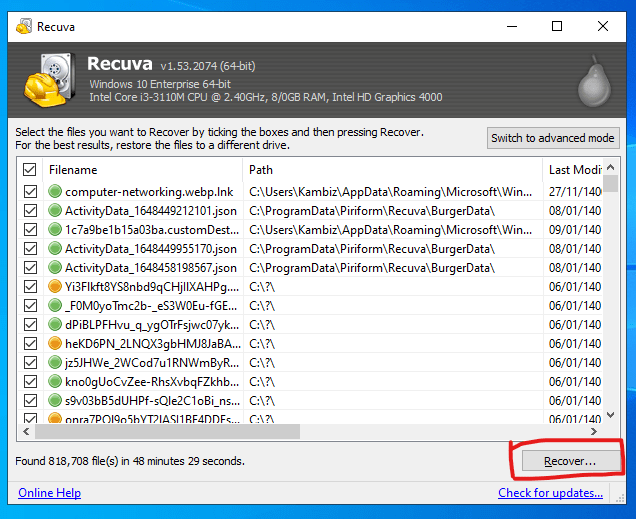Screen dimensions: 636x519
Task: Click orange status dot for heKD6PN_2LNQX3gbHMJ8JaBA file
Action: (55, 343)
